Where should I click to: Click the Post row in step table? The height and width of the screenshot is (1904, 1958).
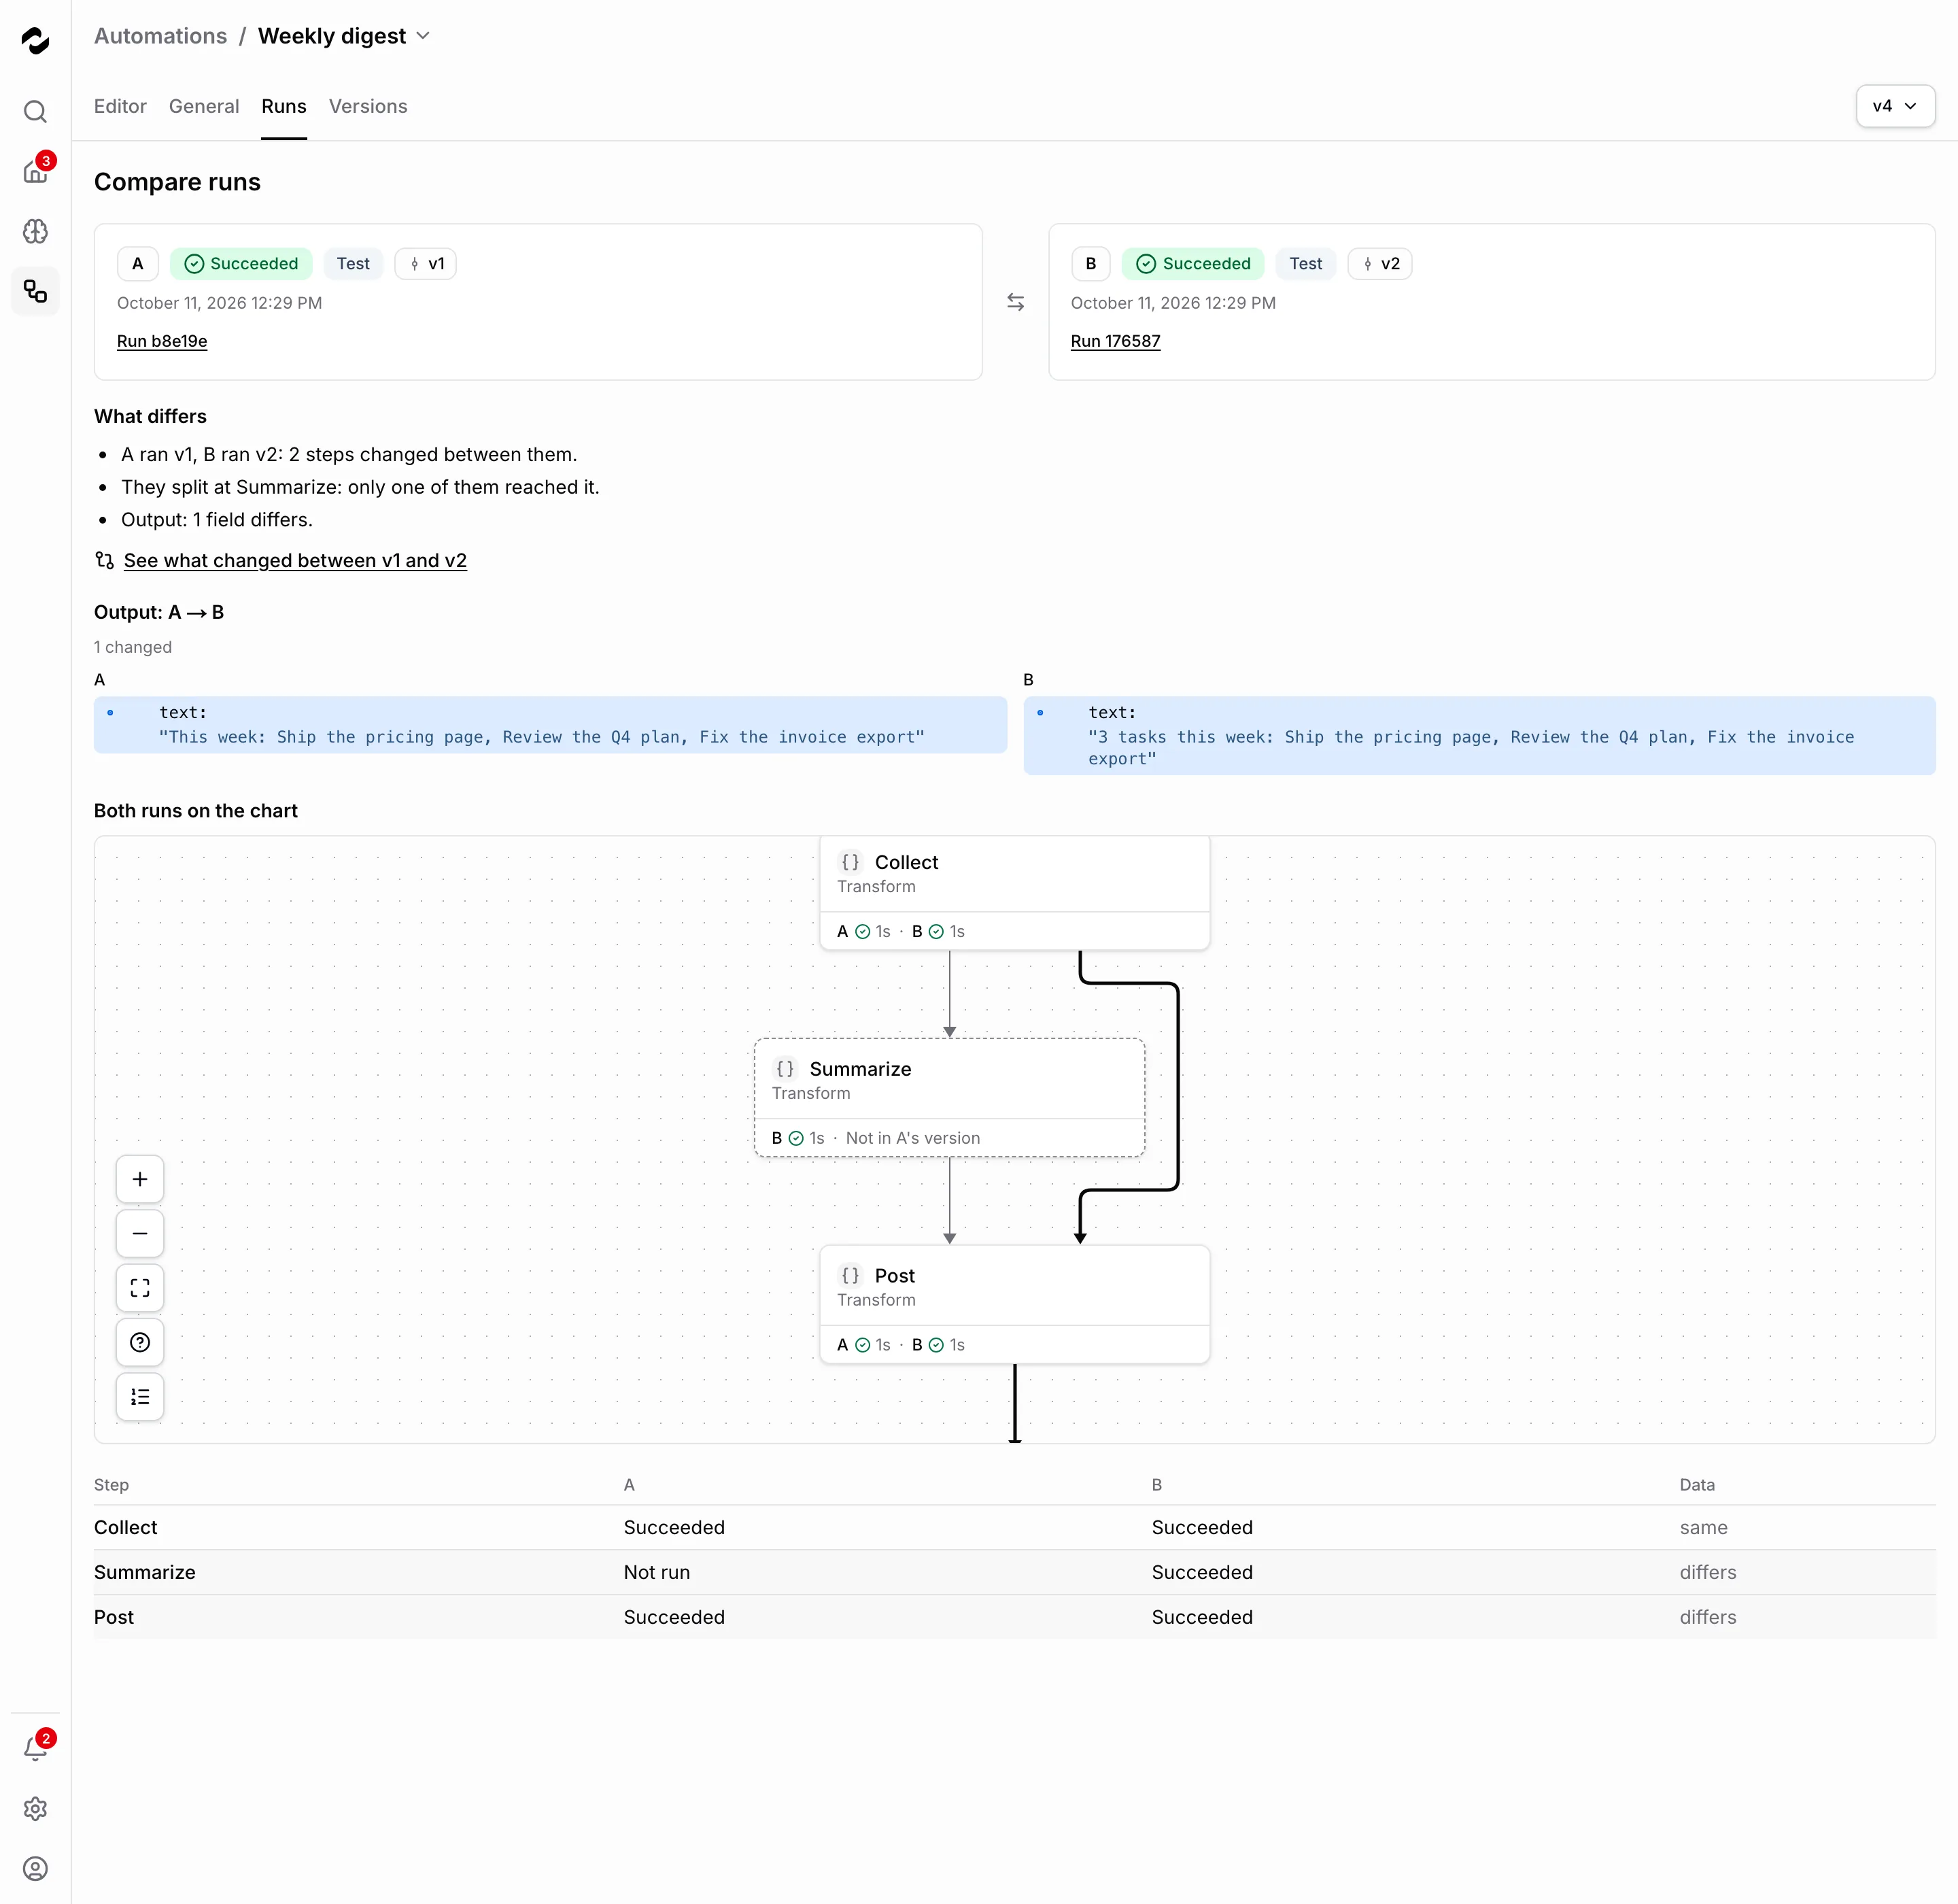[1014, 1617]
